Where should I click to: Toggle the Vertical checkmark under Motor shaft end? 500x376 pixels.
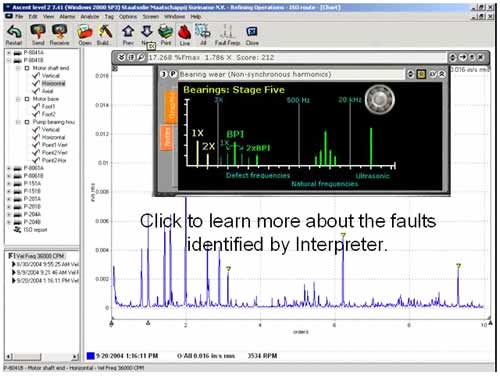pos(36,76)
